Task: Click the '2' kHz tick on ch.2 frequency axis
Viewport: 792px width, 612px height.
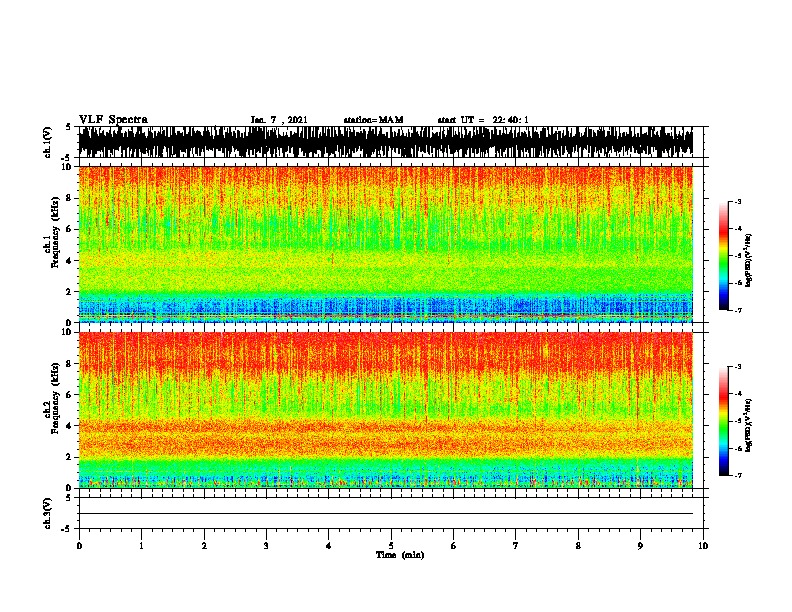Action: tap(69, 457)
